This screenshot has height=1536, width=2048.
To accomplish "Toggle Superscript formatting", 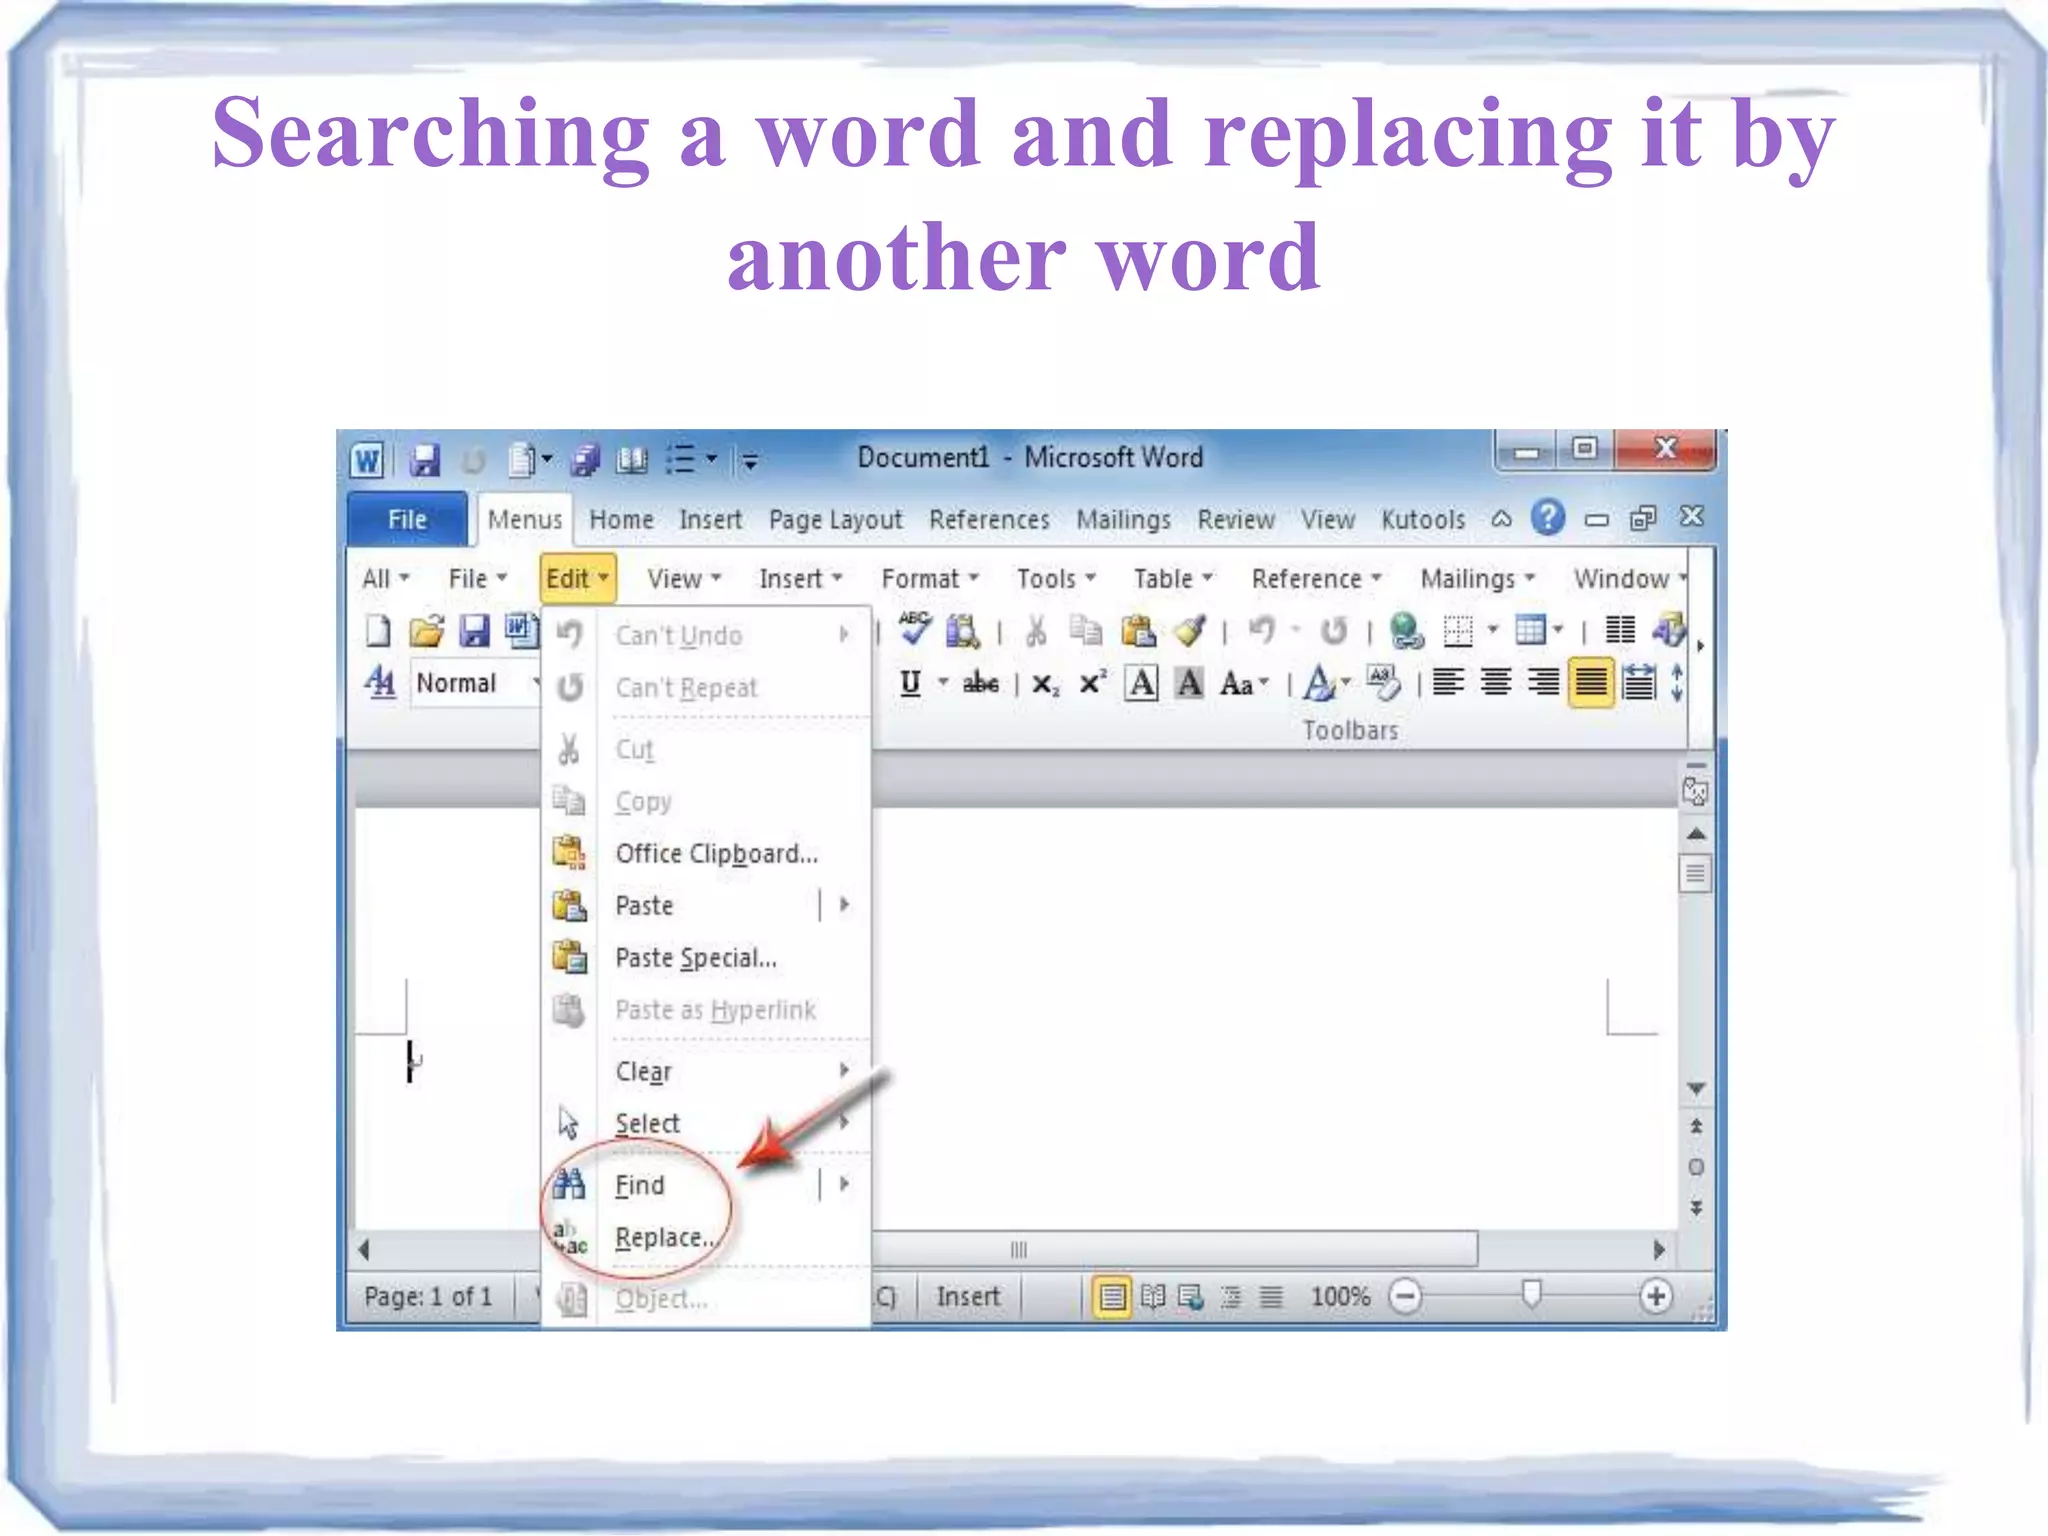I will pos(1092,682).
